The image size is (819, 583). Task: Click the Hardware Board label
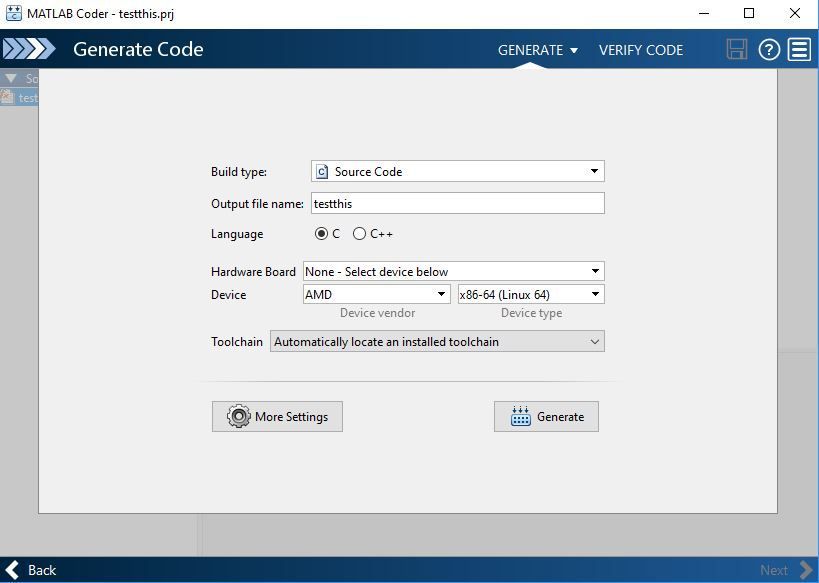coord(253,272)
